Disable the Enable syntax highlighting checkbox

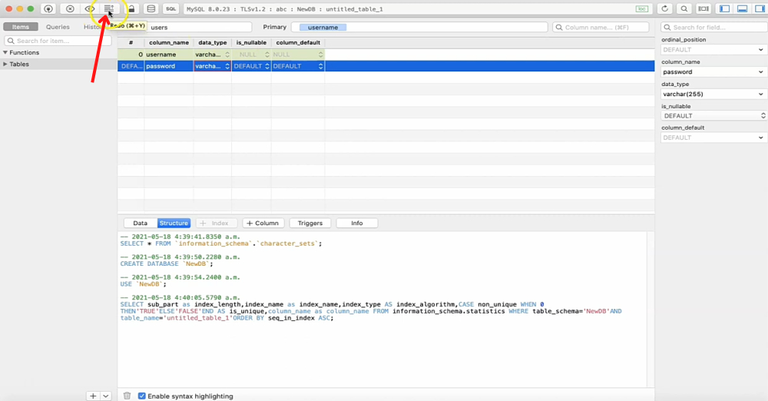(142, 396)
